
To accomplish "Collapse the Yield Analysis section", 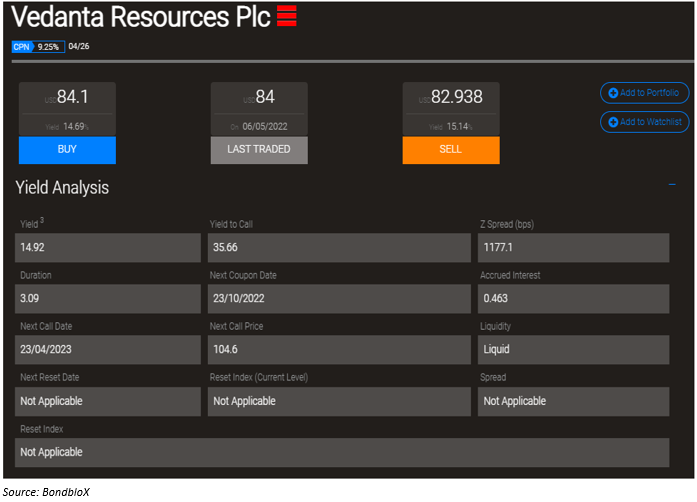I will pyautogui.click(x=671, y=184).
